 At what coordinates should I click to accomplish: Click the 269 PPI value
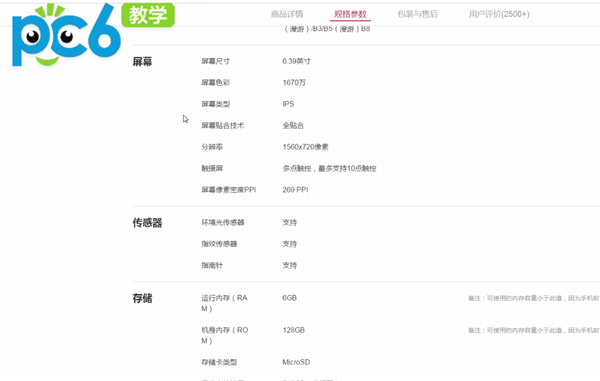tap(295, 190)
